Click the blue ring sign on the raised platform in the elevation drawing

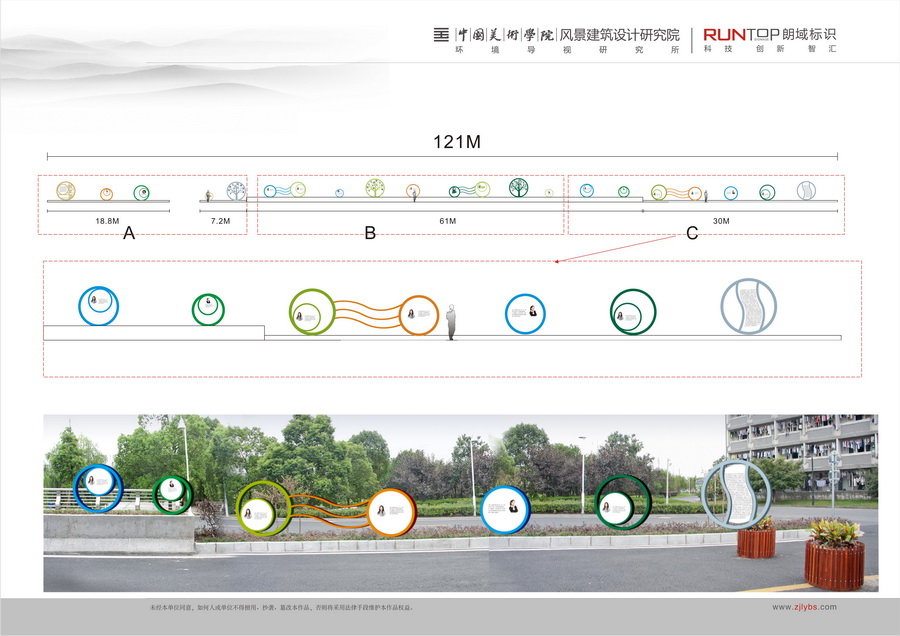click(99, 306)
